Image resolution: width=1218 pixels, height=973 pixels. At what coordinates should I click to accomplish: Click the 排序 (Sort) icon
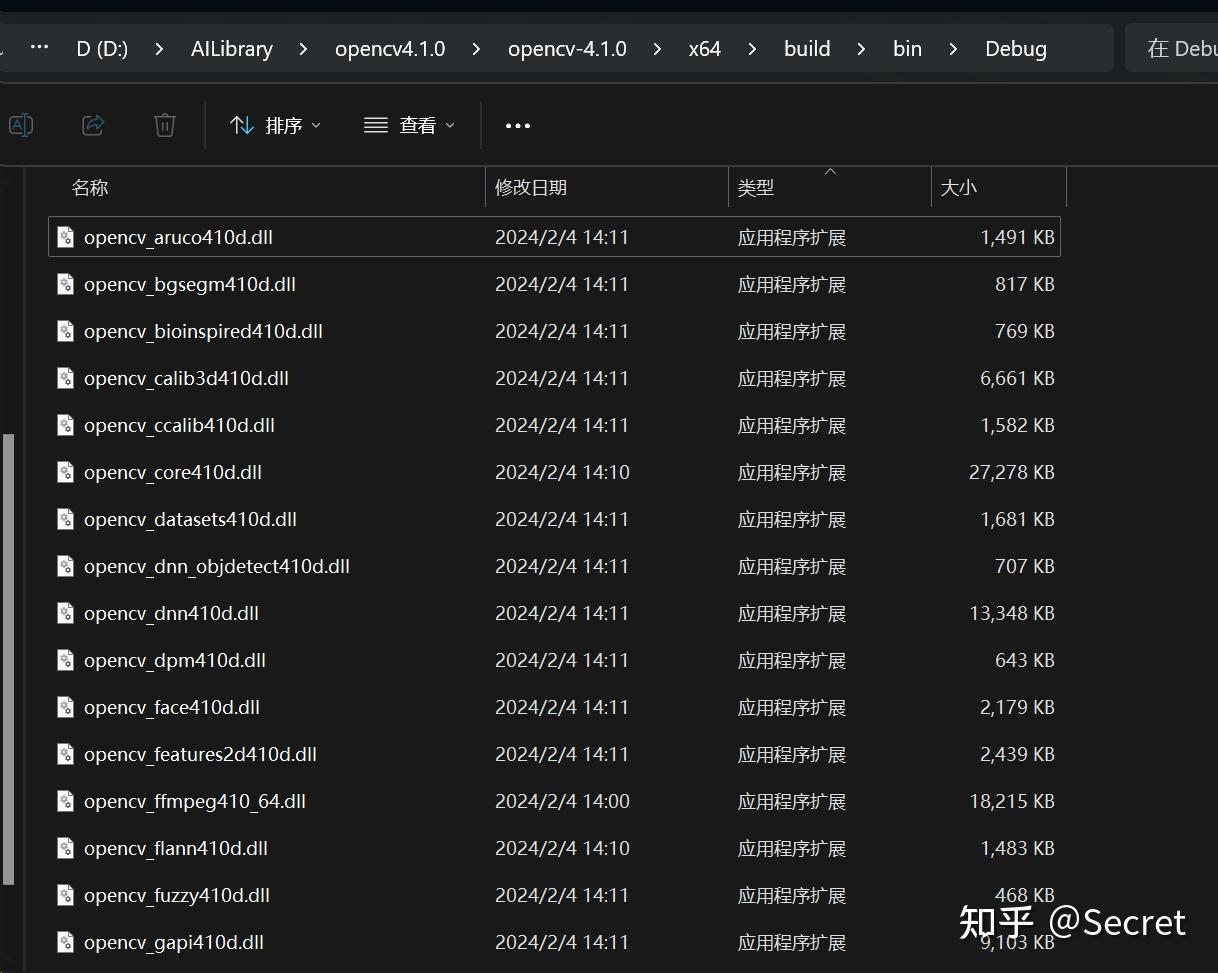click(243, 125)
